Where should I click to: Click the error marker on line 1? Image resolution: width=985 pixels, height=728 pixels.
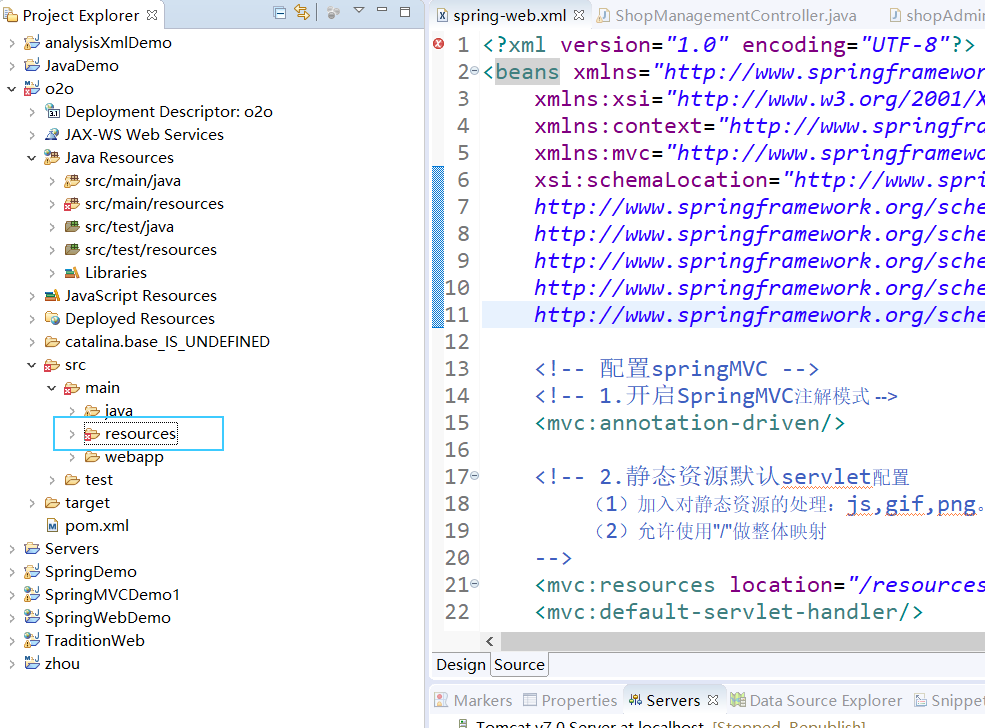coord(438,43)
